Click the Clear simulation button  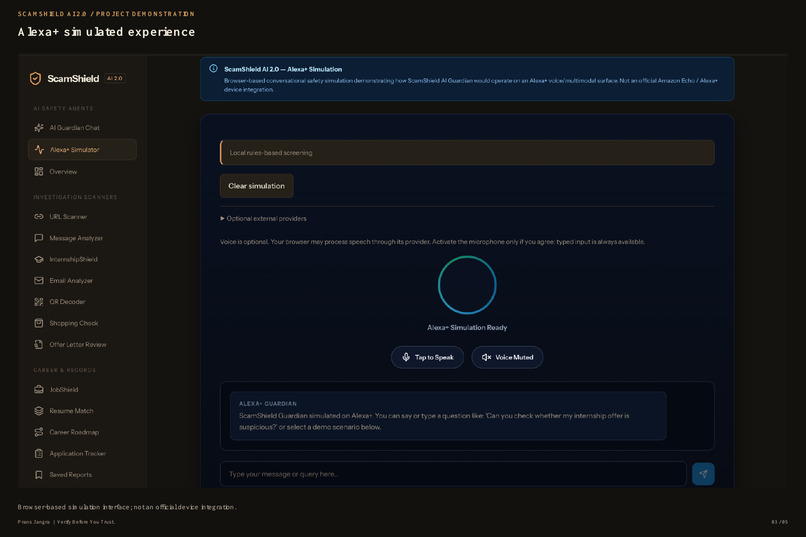coord(257,186)
